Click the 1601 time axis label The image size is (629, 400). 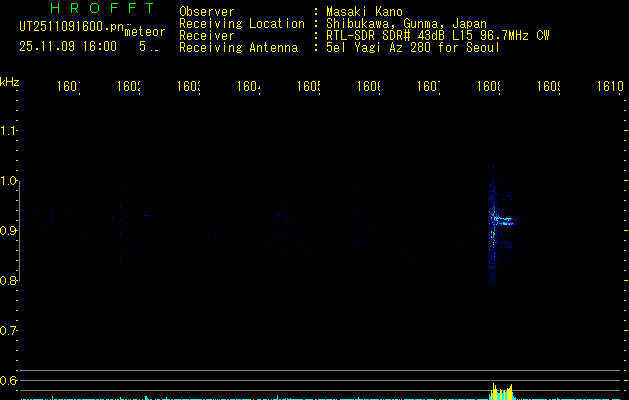68,86
